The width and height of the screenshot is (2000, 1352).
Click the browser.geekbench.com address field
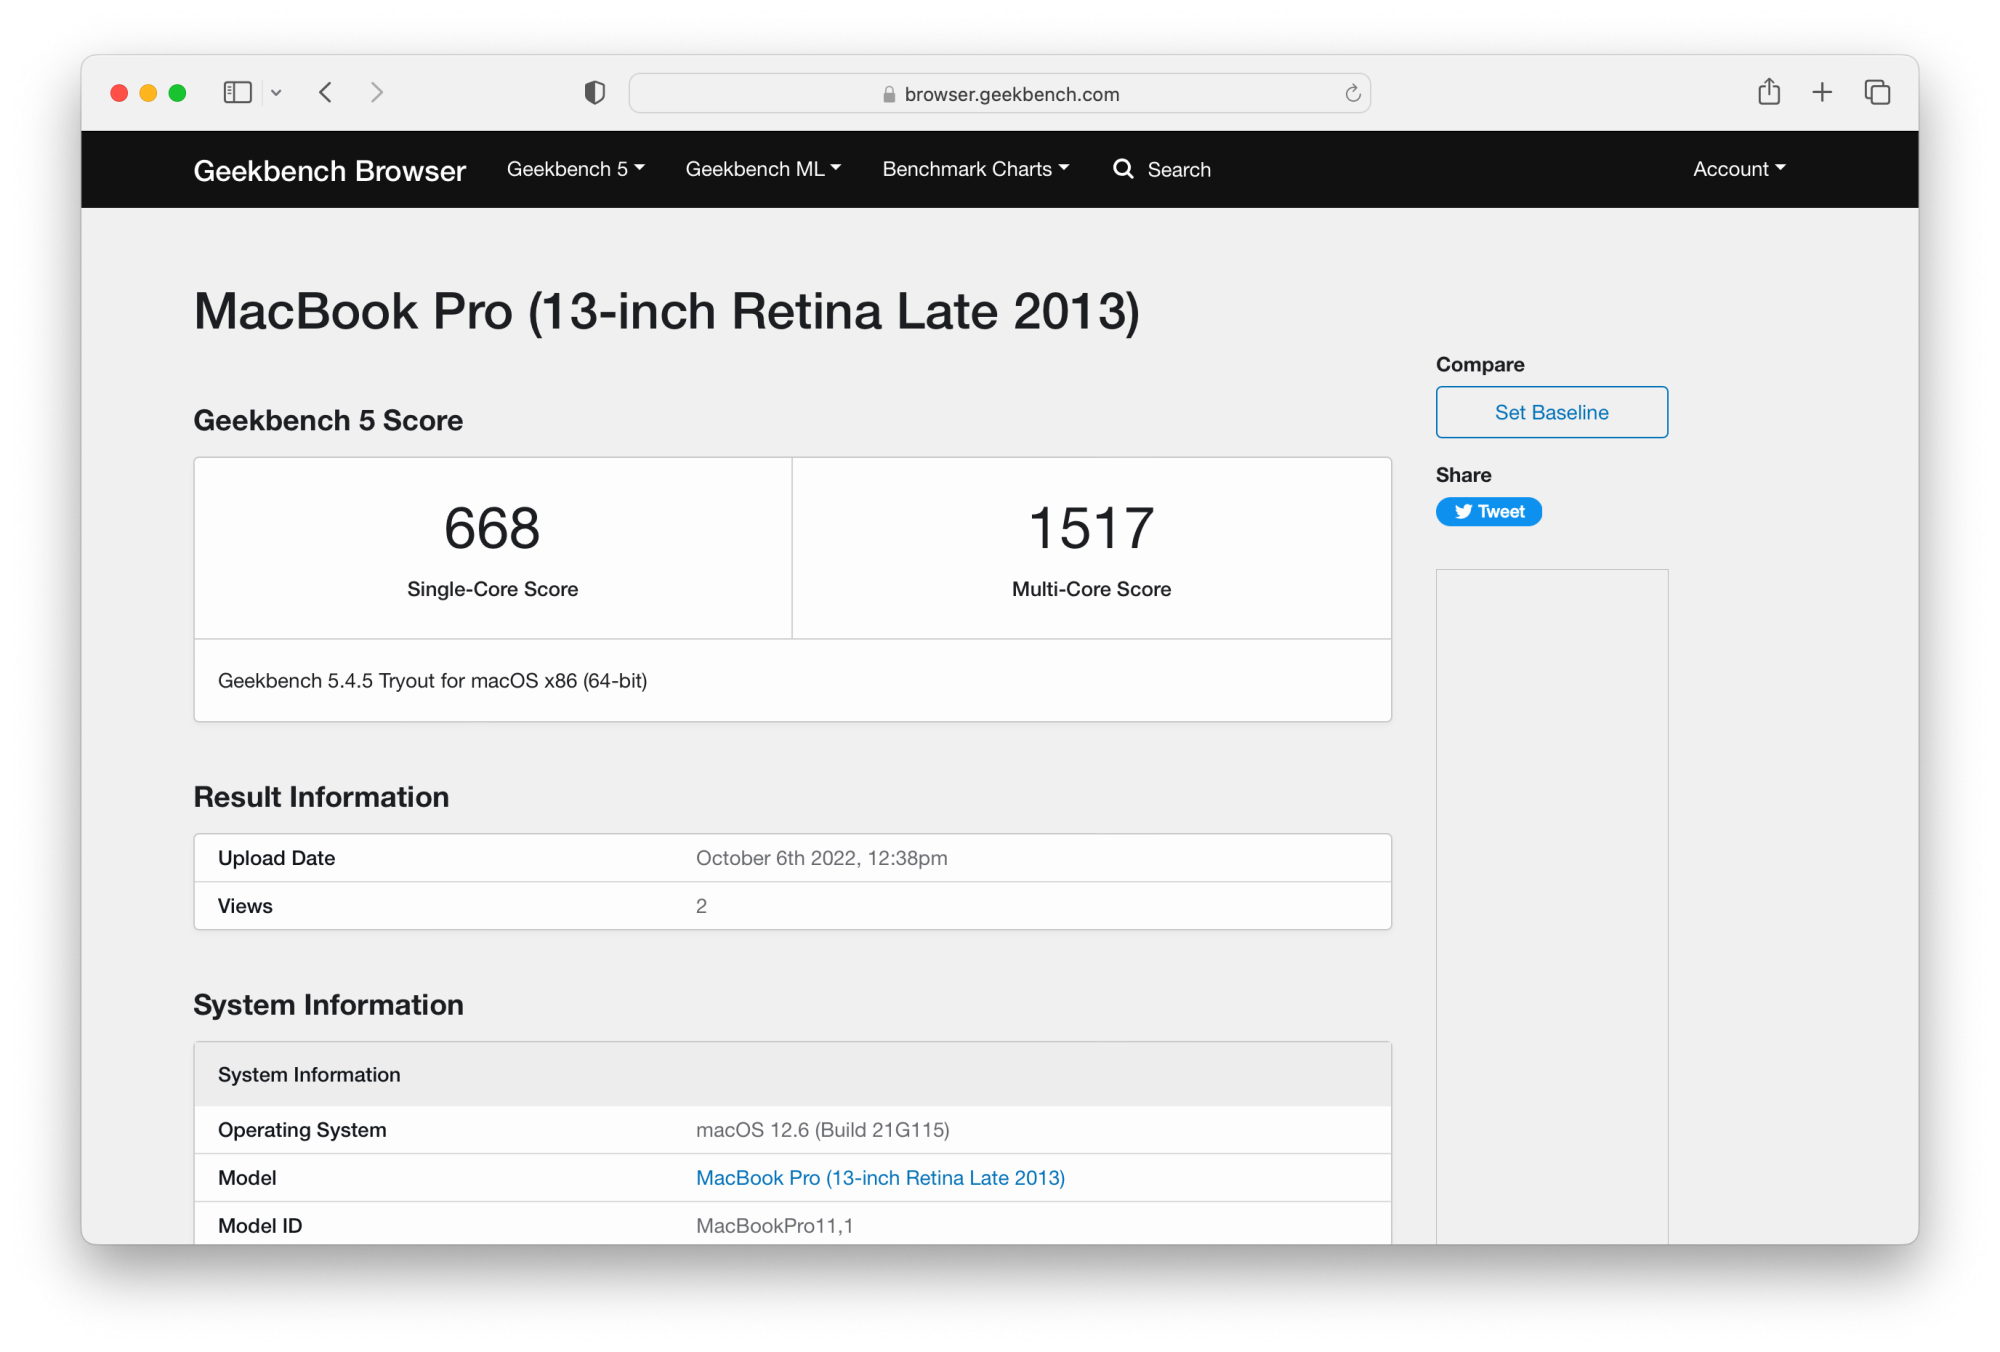(x=1010, y=94)
